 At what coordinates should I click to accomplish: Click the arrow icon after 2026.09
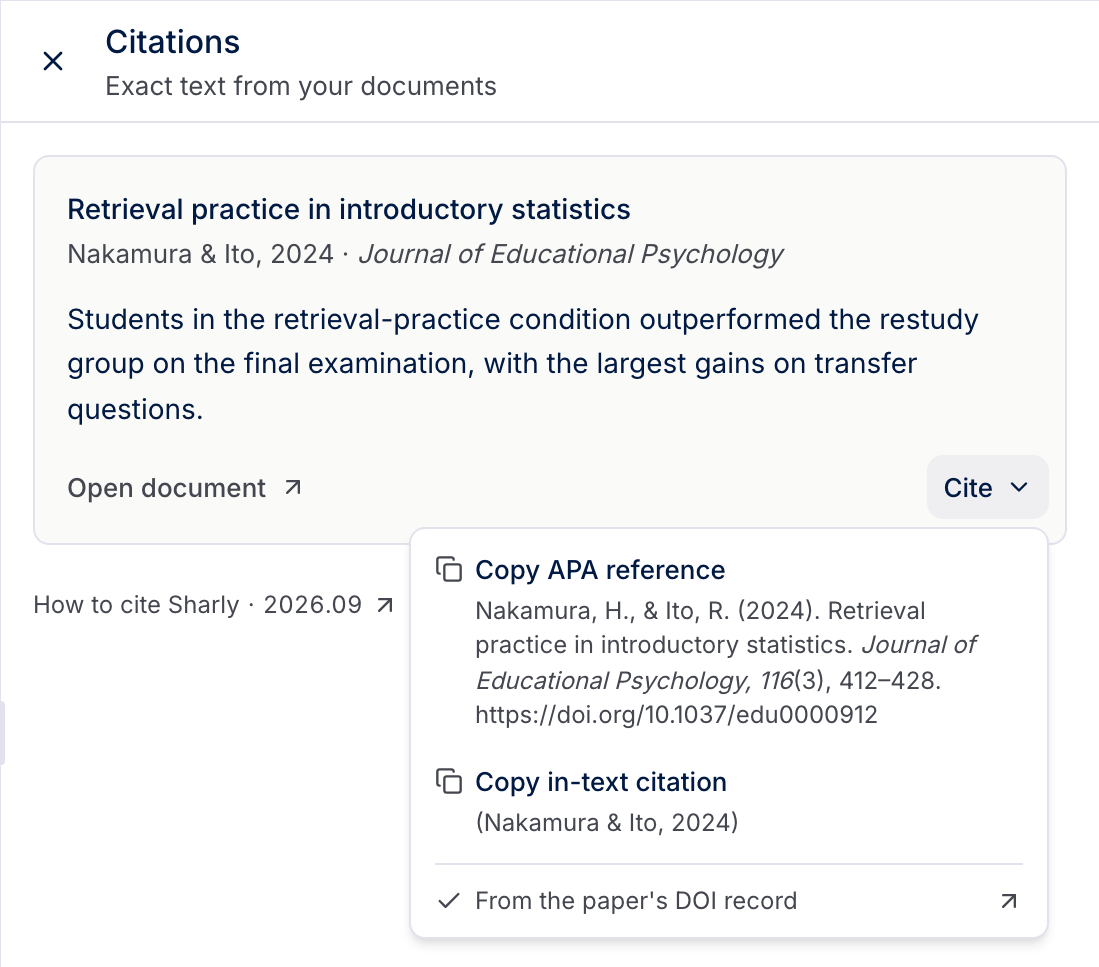coord(385,605)
